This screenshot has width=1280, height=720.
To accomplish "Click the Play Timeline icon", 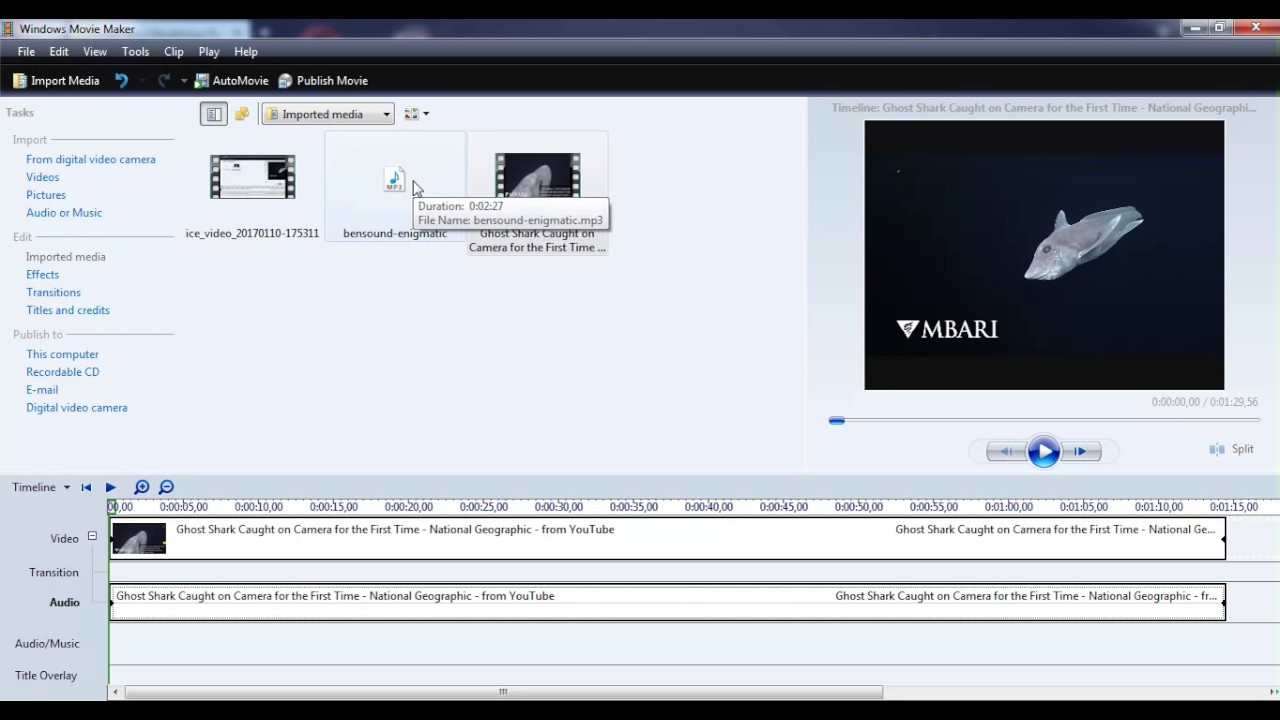I will click(x=110, y=488).
